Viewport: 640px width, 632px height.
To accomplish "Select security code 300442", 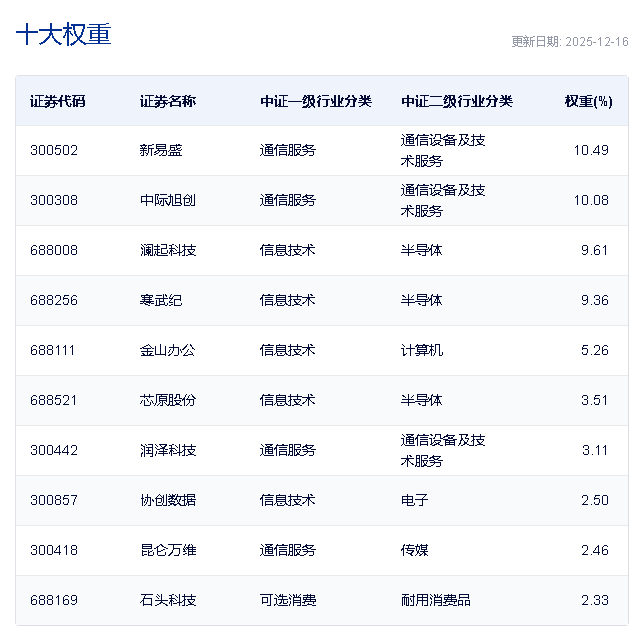I will click(54, 450).
